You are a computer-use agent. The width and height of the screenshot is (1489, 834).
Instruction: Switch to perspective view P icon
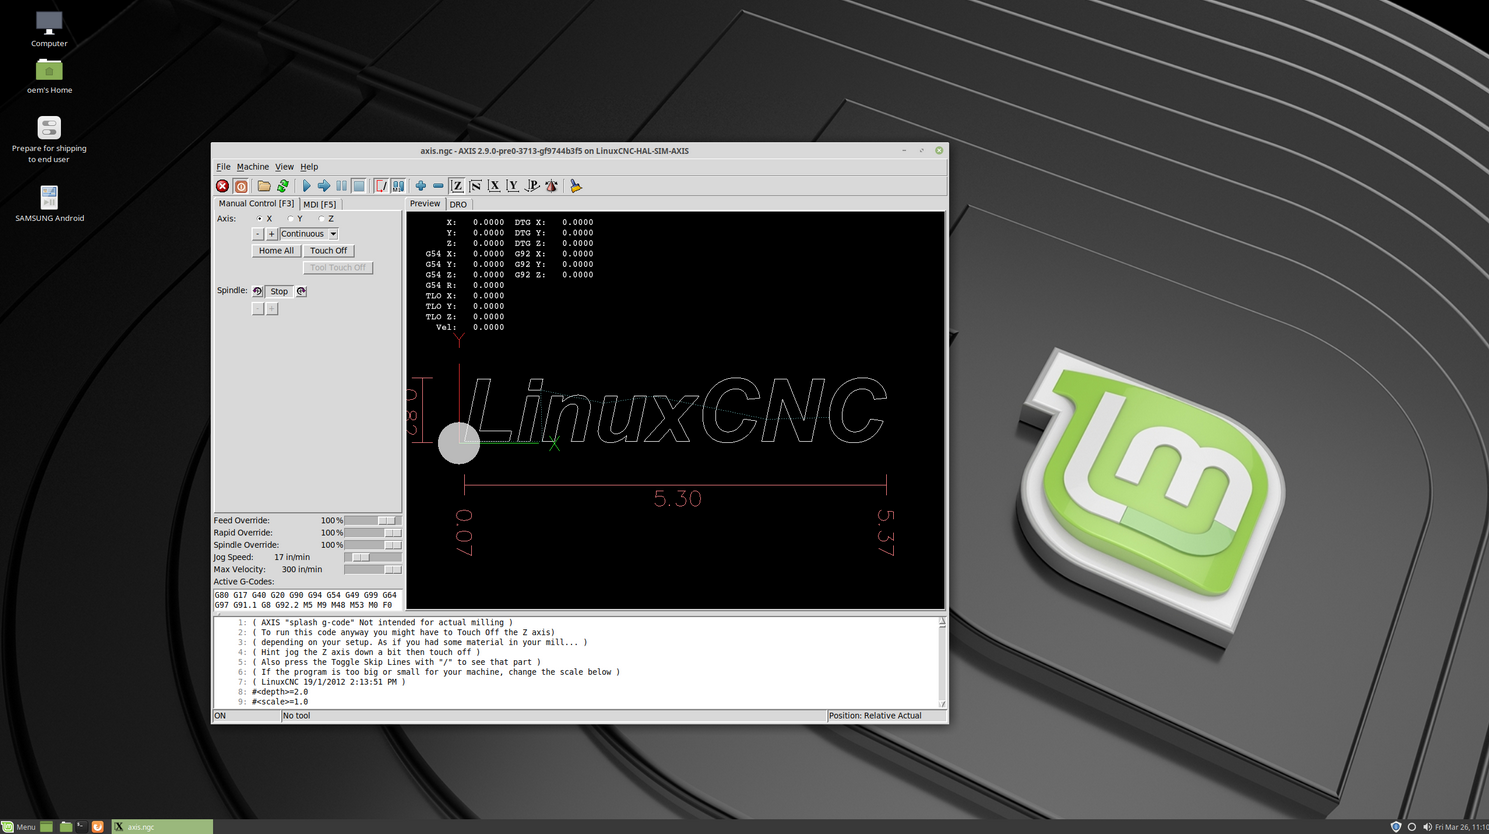[532, 186]
